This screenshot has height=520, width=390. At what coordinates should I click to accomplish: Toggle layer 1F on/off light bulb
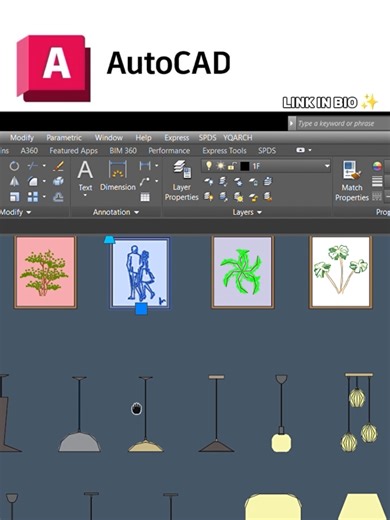tap(209, 166)
